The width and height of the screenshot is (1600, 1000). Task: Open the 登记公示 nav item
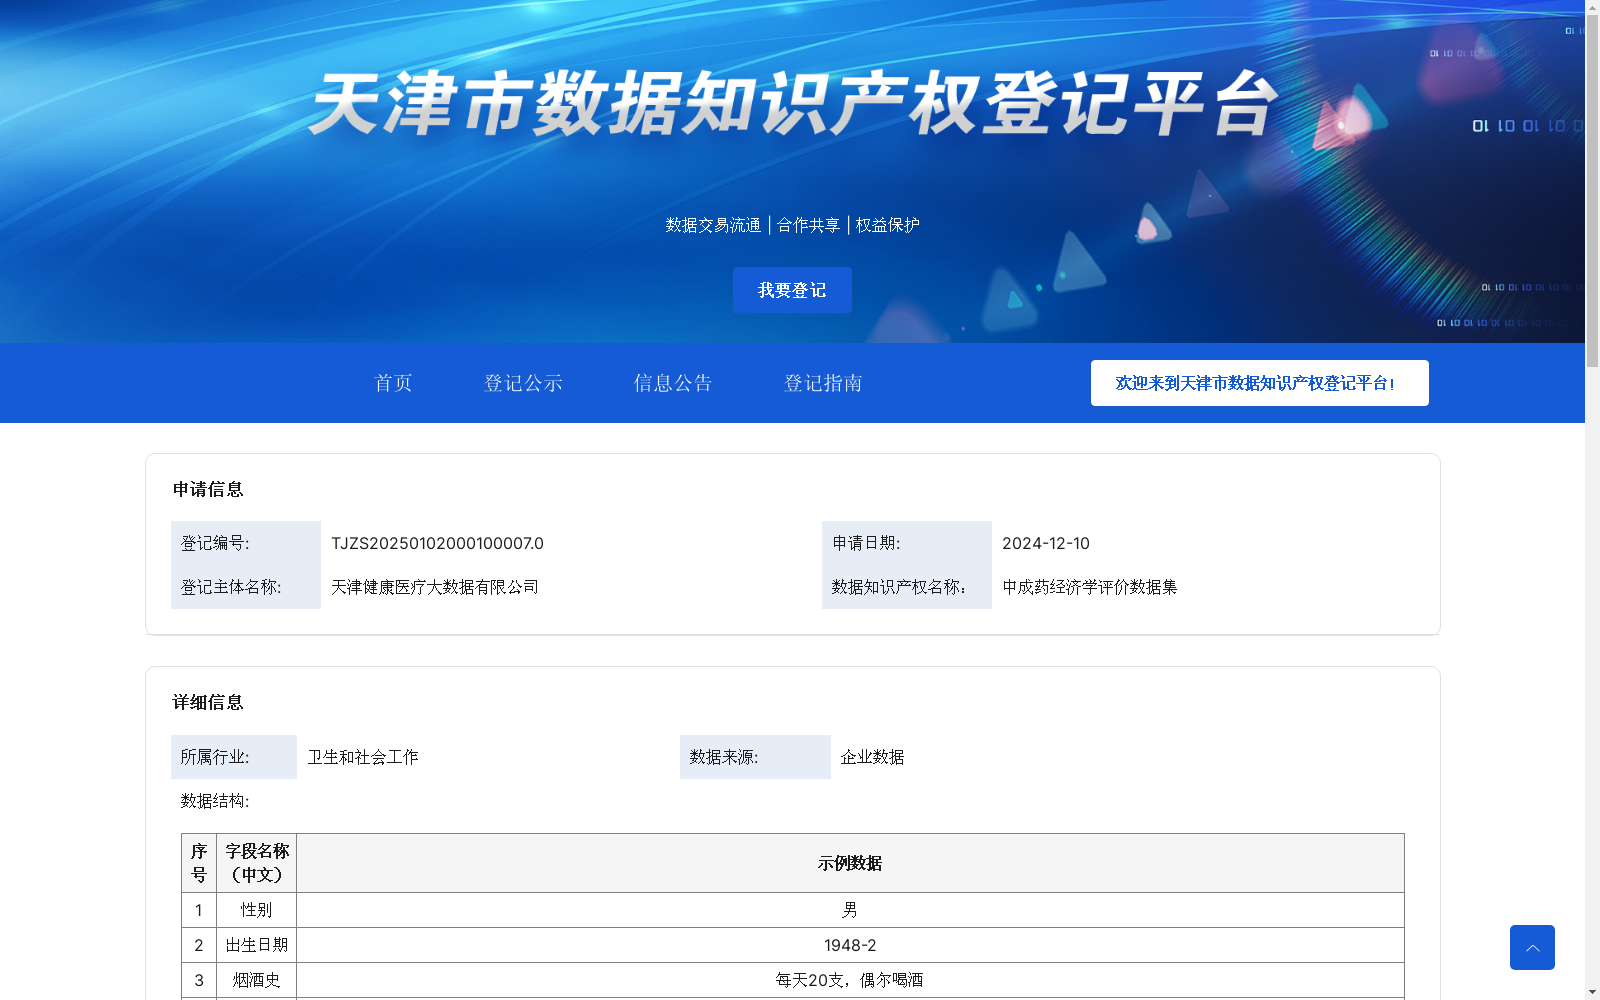(x=523, y=383)
